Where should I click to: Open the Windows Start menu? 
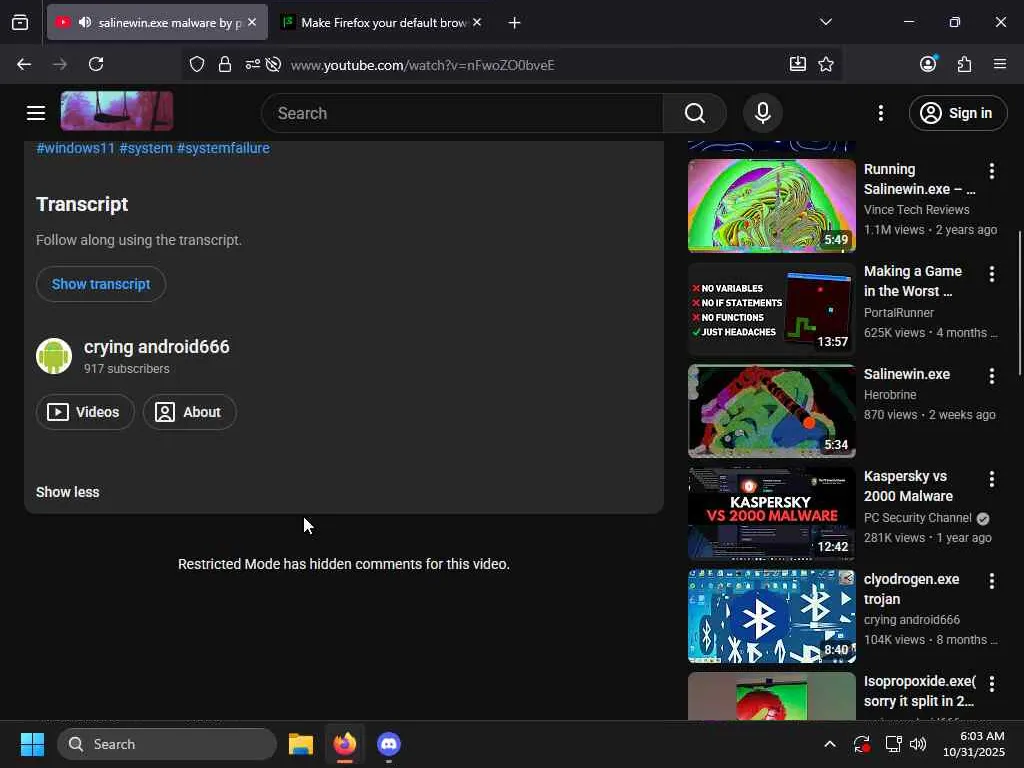[x=32, y=744]
